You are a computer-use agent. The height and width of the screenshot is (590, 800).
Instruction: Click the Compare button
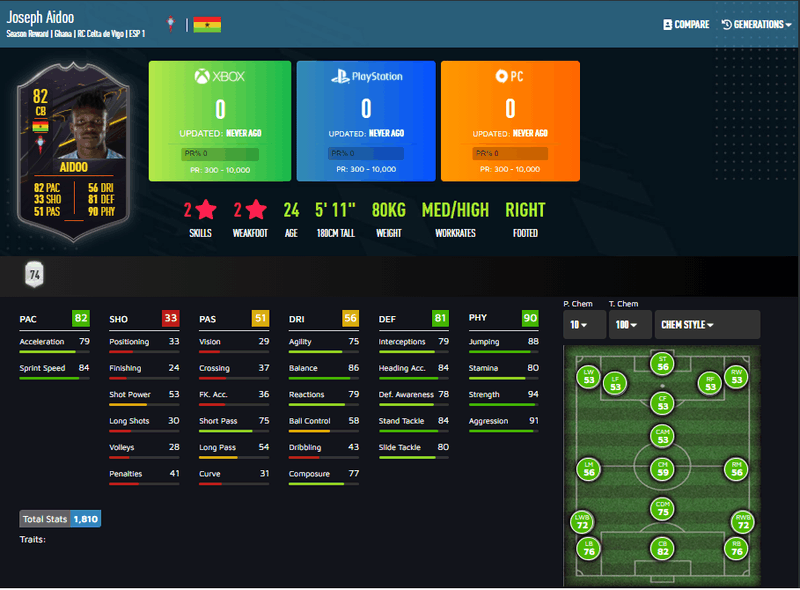pos(686,24)
